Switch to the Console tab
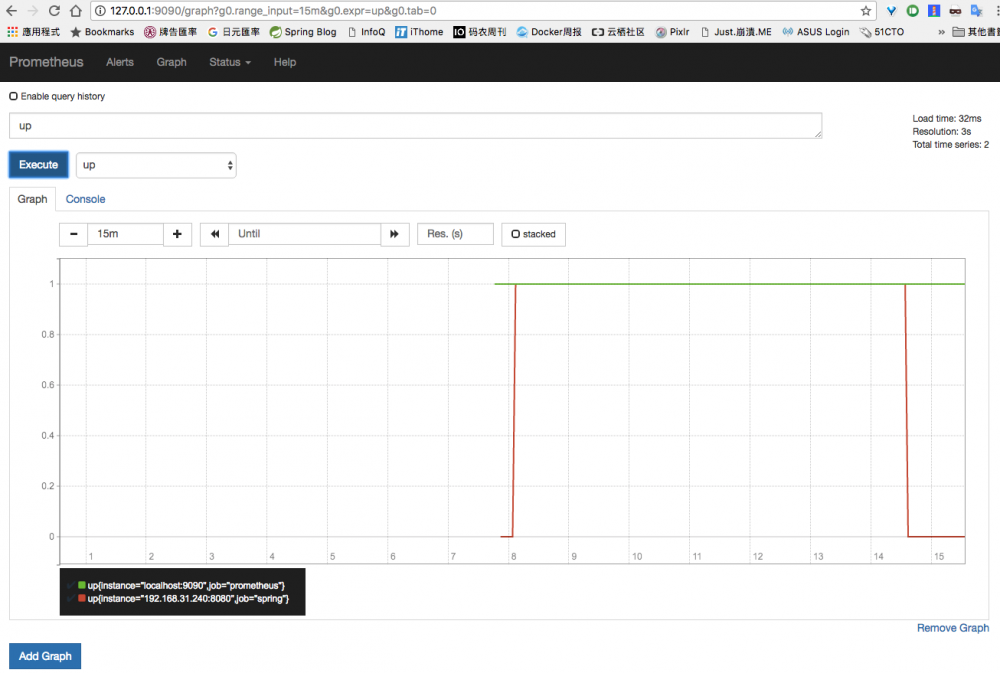 pos(85,199)
